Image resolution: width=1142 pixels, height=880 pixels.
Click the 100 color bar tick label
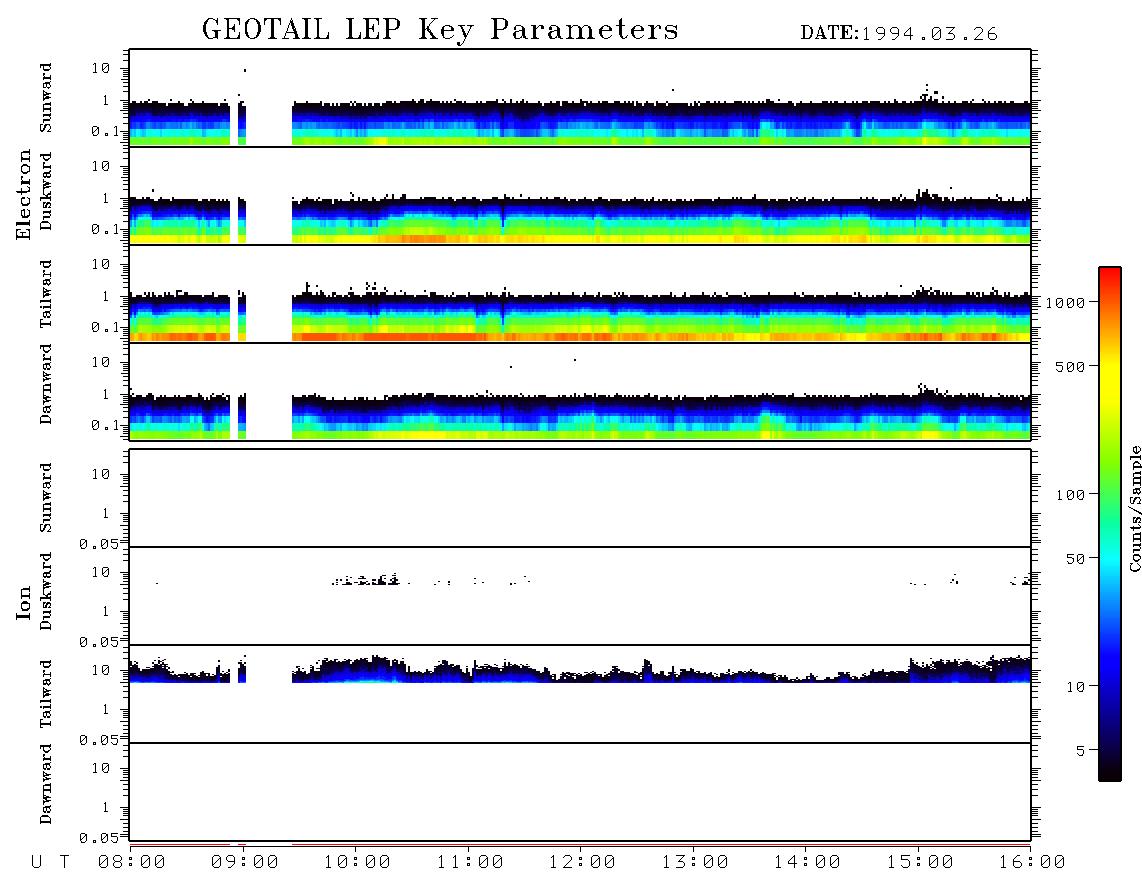point(1070,495)
